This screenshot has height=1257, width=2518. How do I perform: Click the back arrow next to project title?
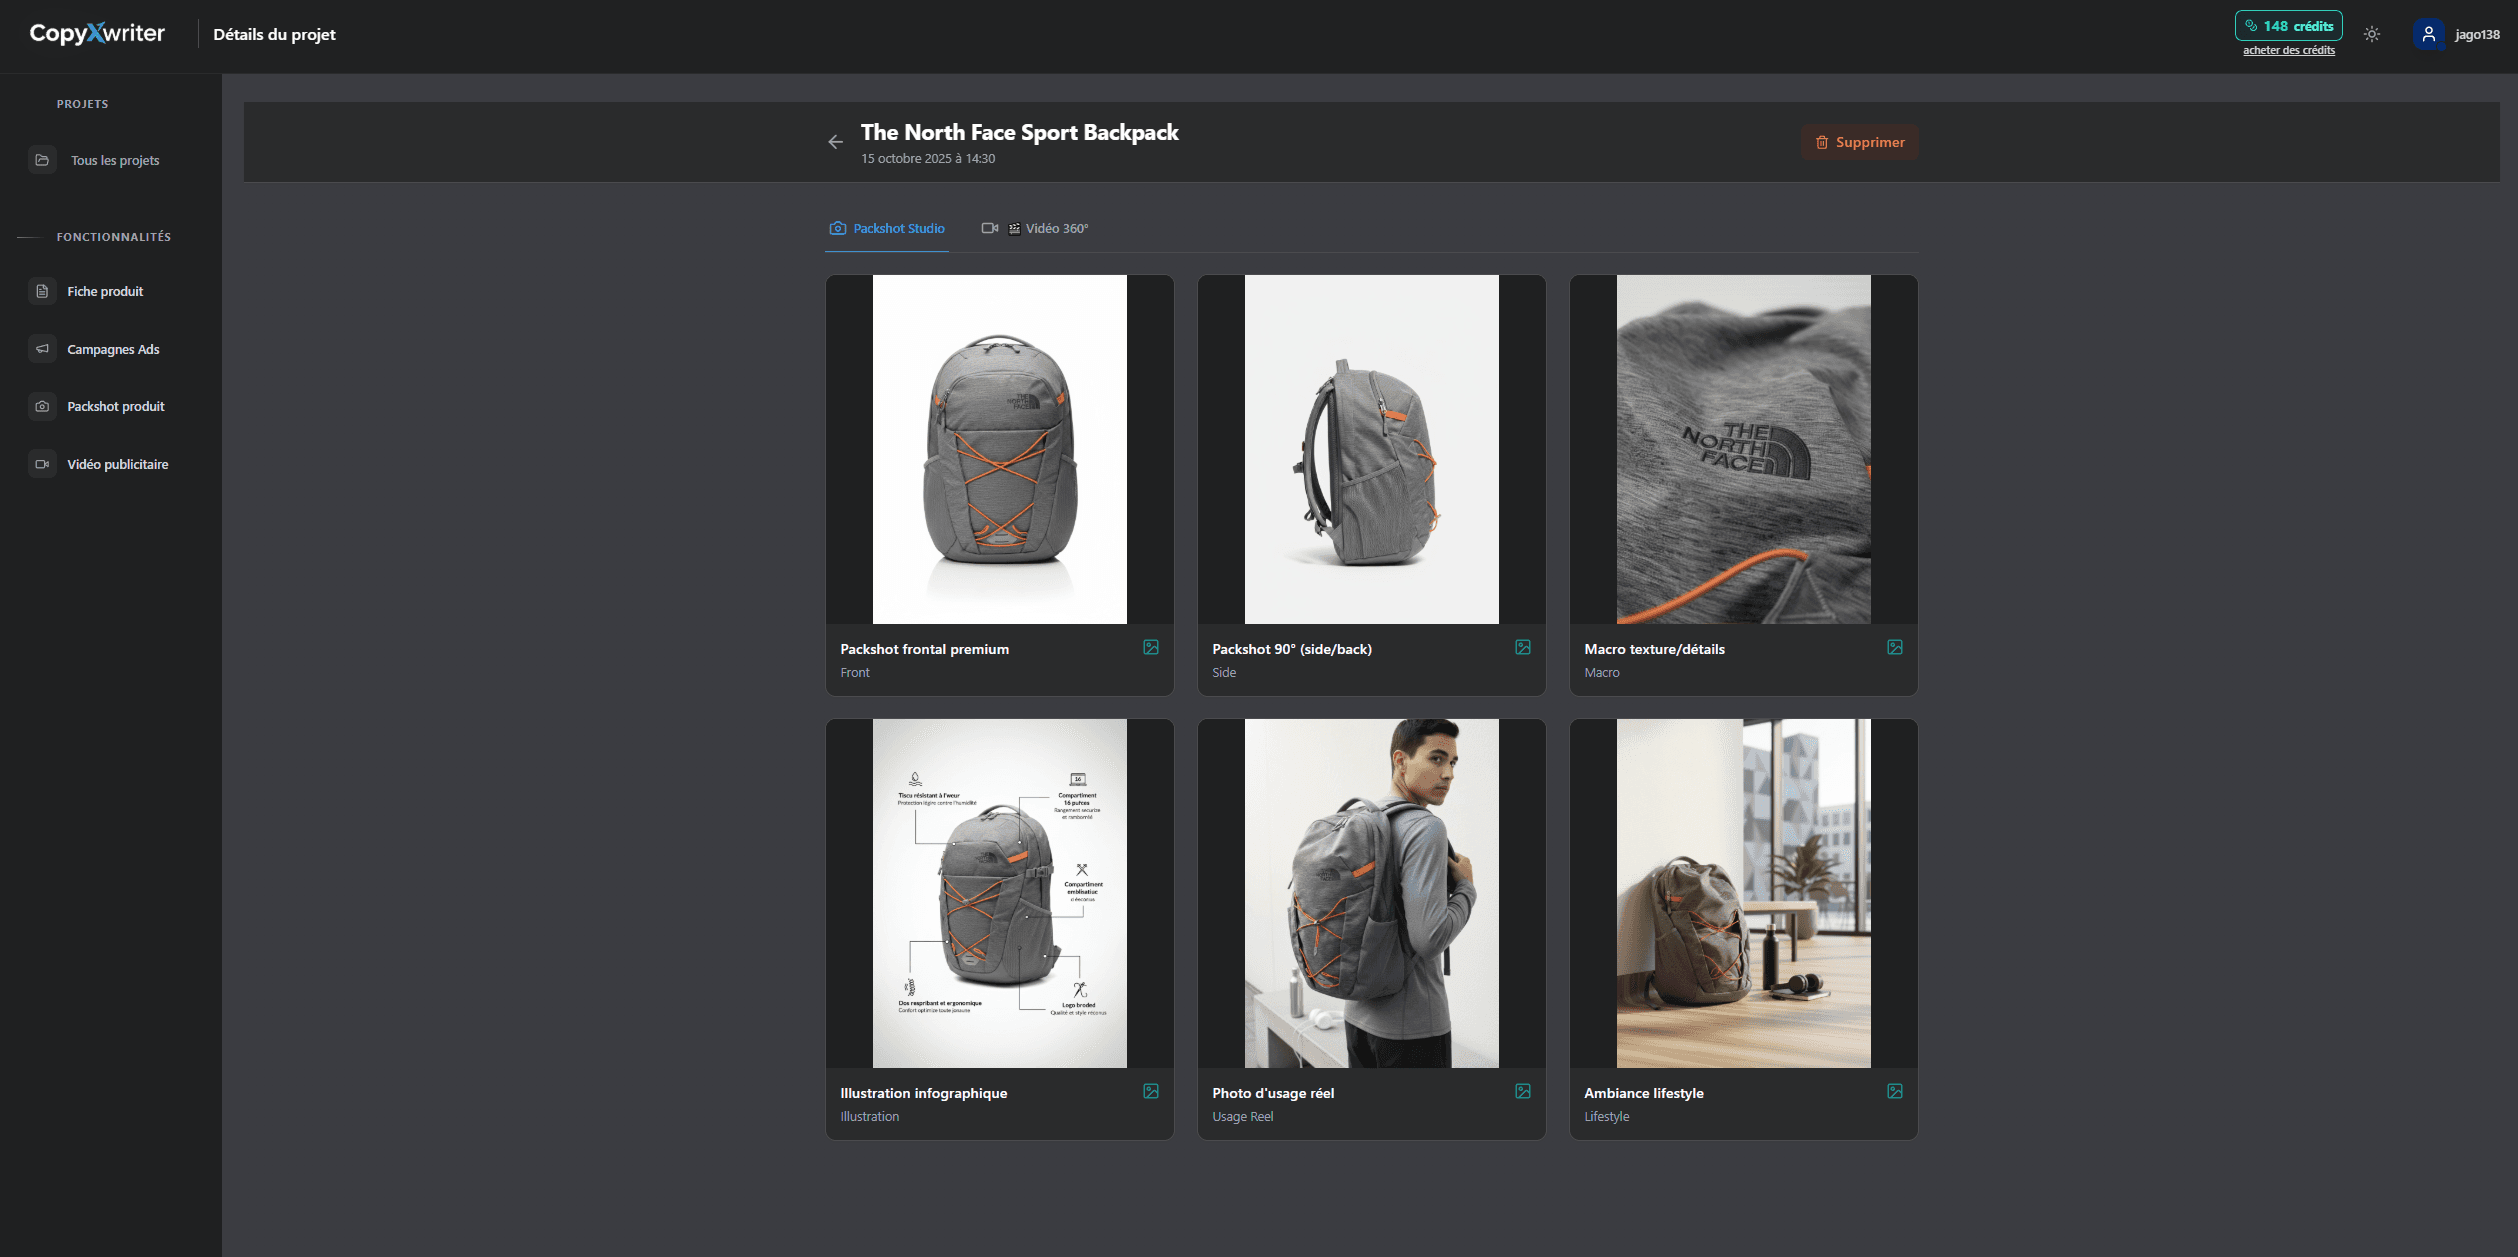835,142
